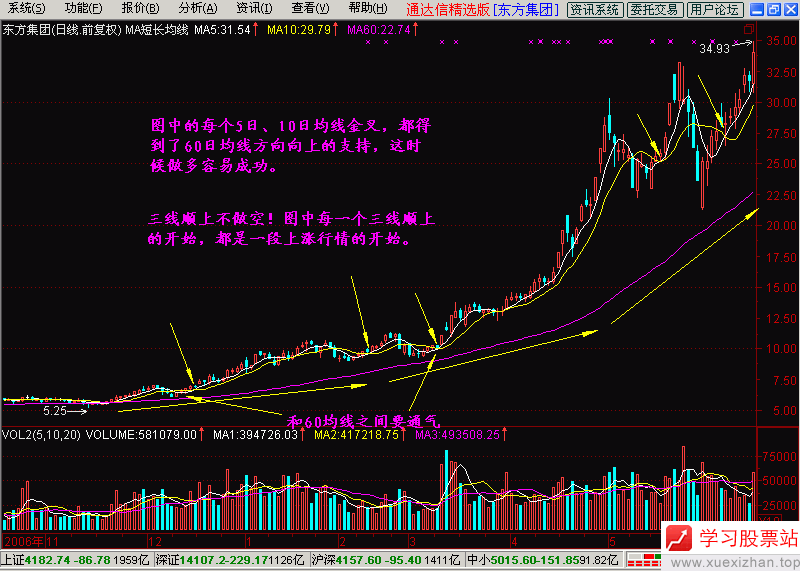Click the red-green market status indicator icon
The image size is (800, 571).
point(643,560)
